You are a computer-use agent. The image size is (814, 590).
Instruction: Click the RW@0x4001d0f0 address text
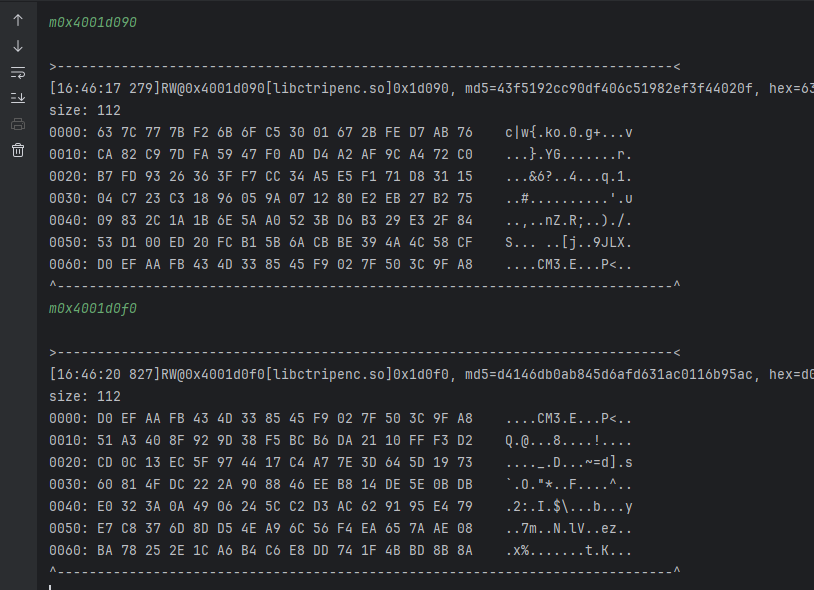[210, 375]
